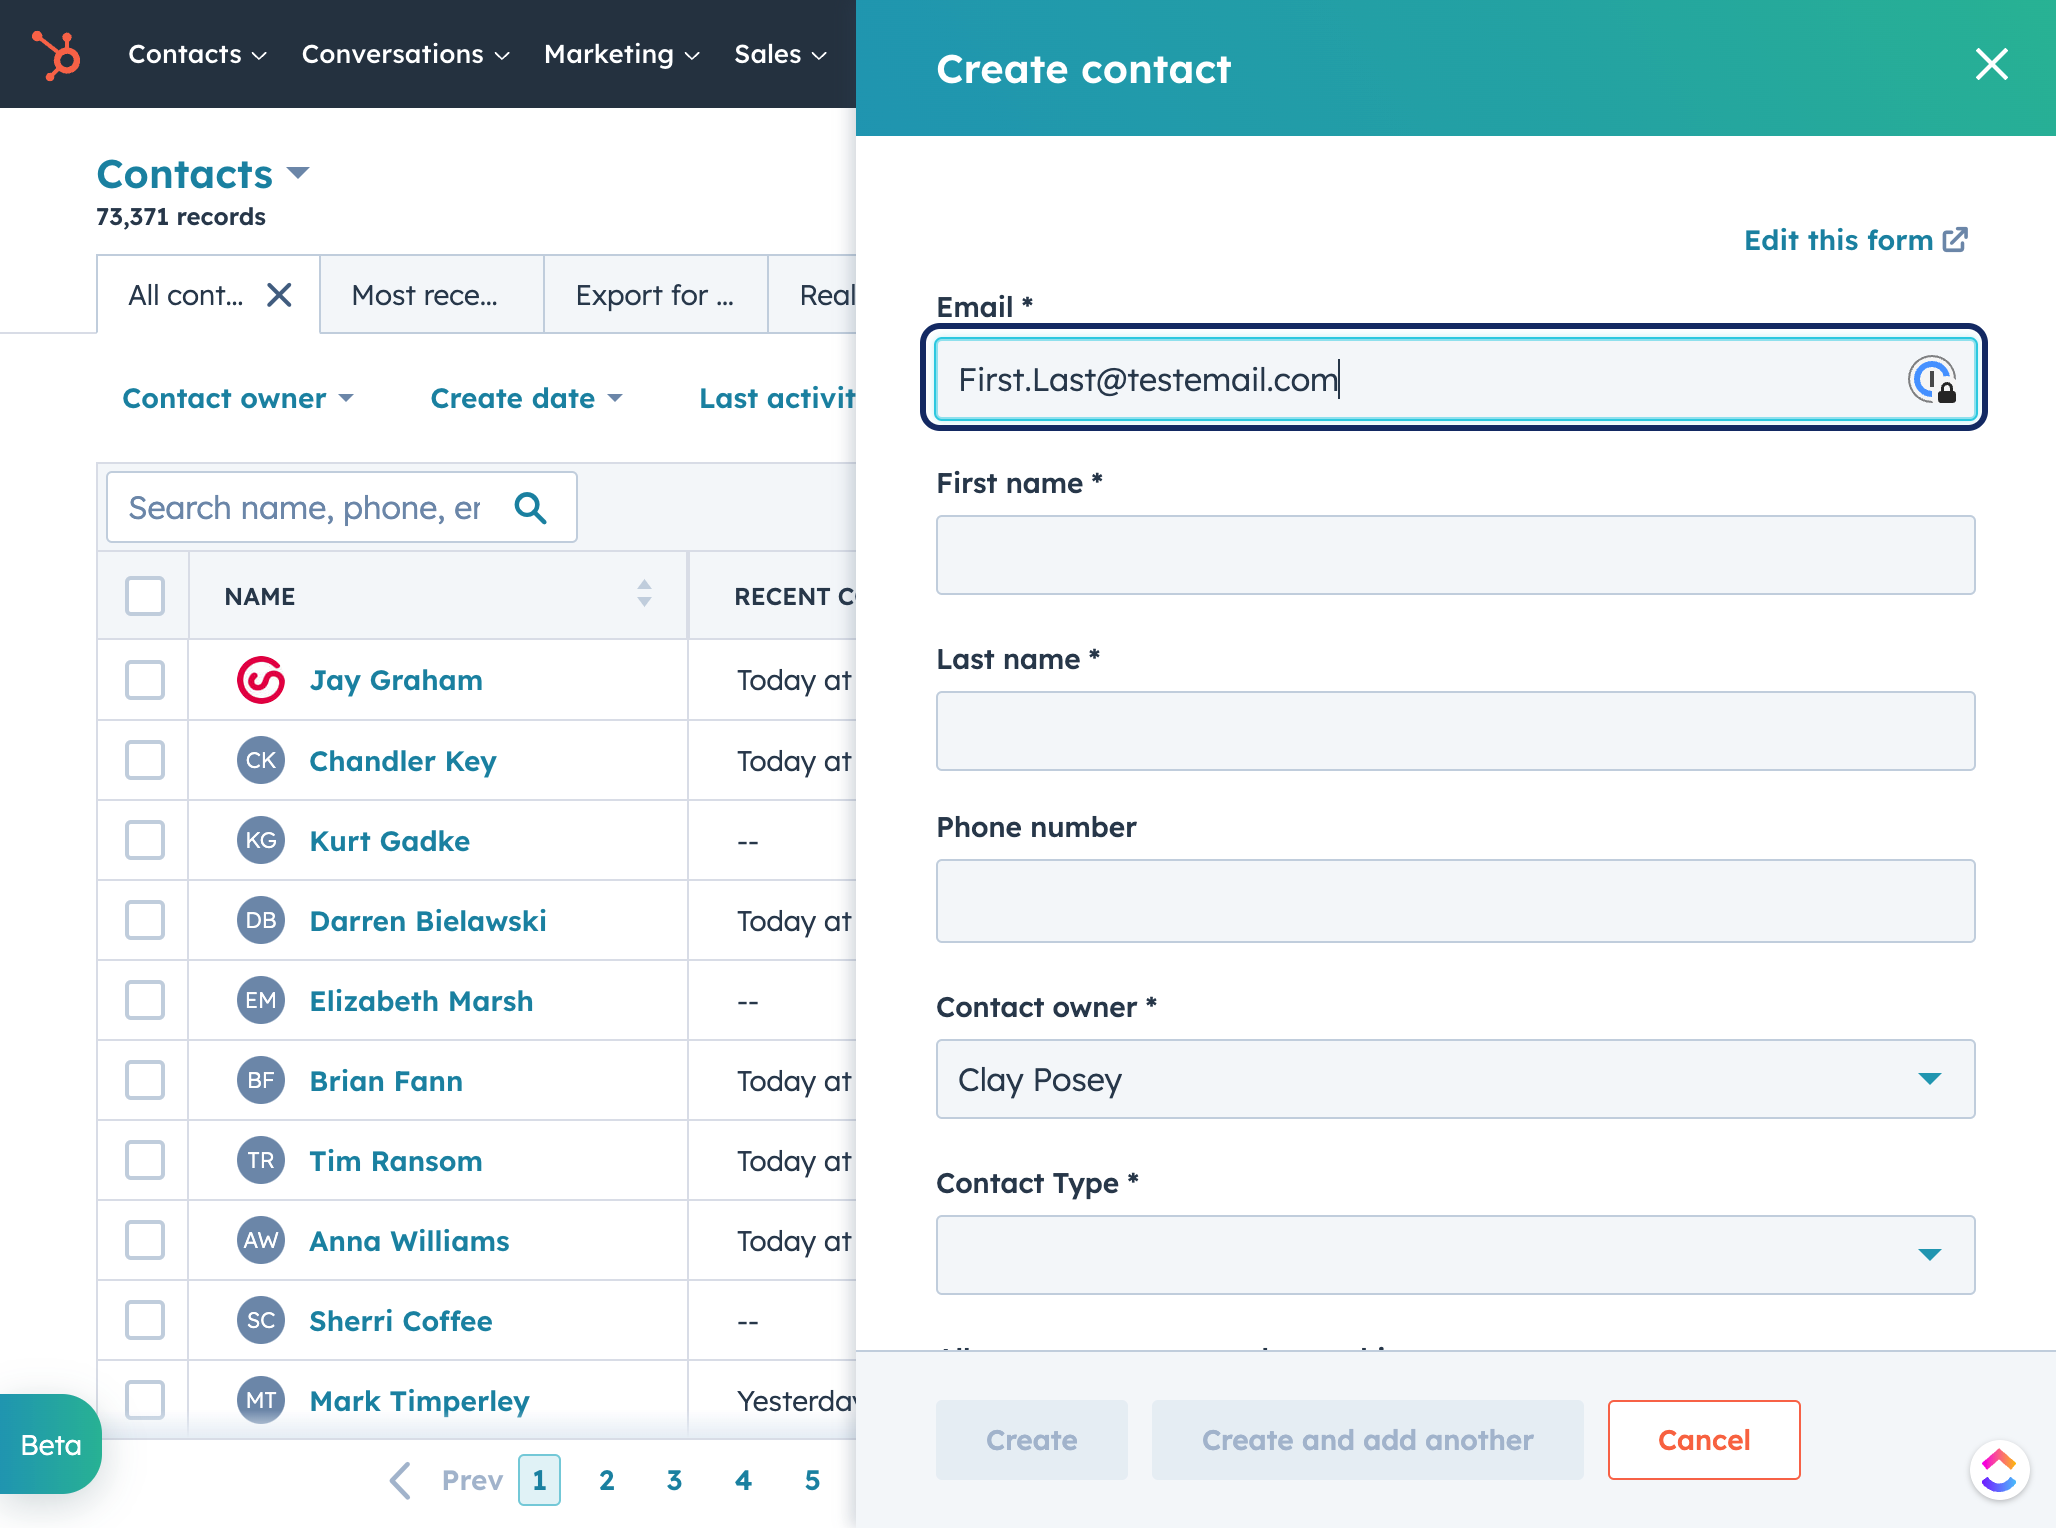
Task: Select the checkbox for Tim Ransom
Action: [x=145, y=1160]
